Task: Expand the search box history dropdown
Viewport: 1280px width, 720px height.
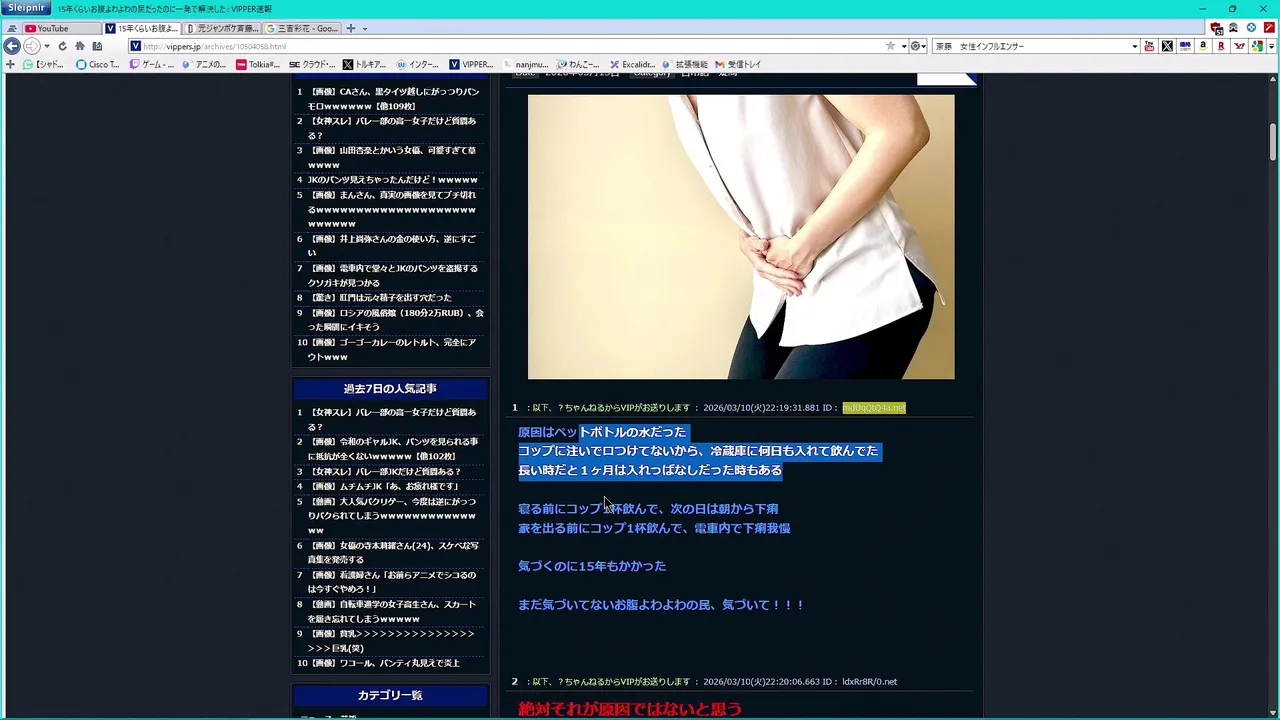Action: pyautogui.click(x=1134, y=46)
